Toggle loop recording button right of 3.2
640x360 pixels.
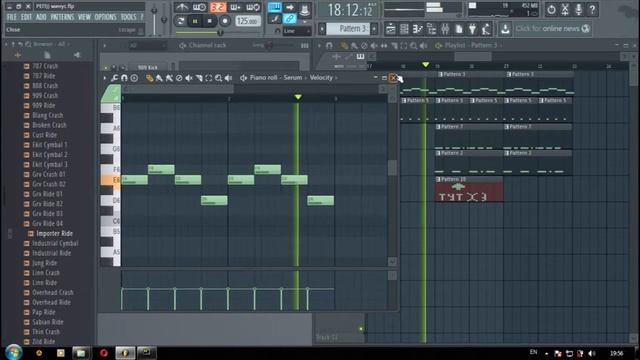click(253, 7)
